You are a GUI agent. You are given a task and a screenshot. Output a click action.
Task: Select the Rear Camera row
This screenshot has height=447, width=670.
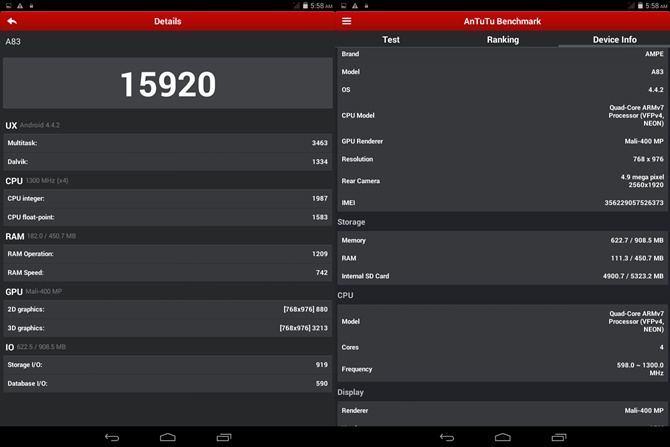[502, 181]
